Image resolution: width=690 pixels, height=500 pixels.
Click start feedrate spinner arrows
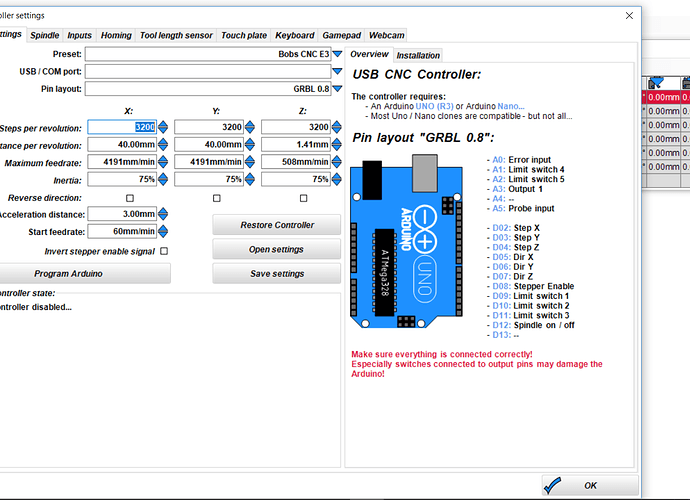pos(163,232)
